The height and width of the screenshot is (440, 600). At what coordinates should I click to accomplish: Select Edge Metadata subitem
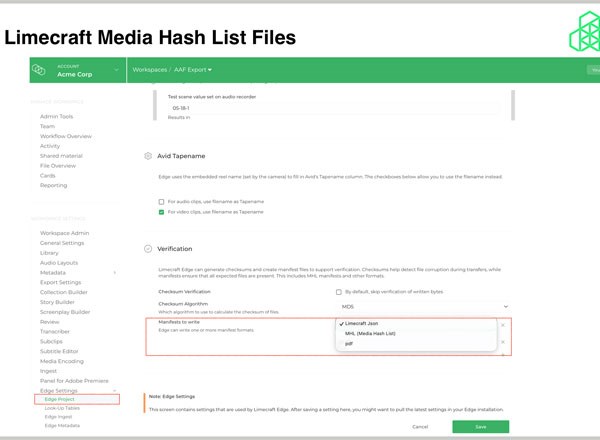point(62,425)
